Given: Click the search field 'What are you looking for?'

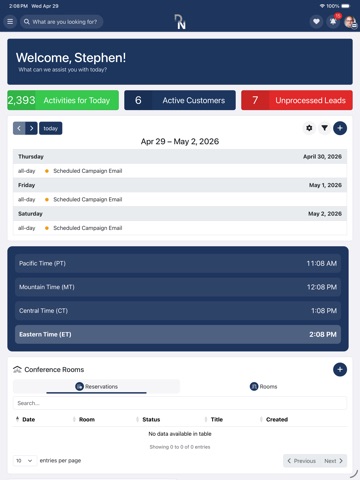Looking at the screenshot, I should [x=61, y=22].
